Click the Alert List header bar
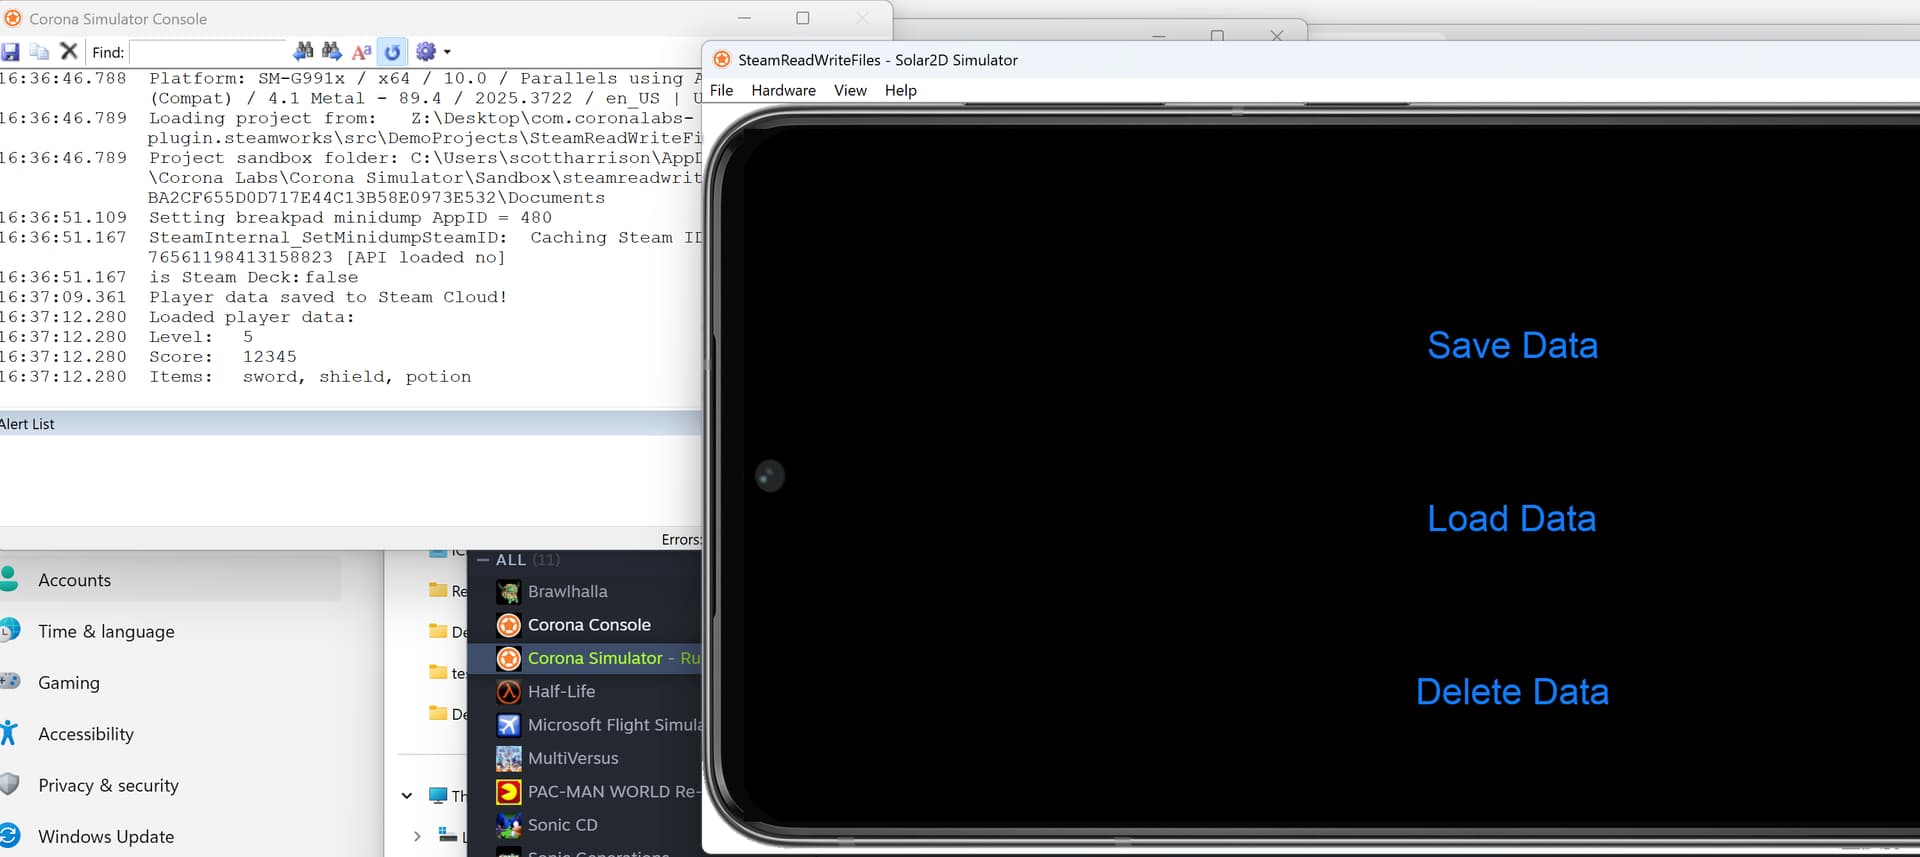The height and width of the screenshot is (857, 1920). click(x=350, y=424)
